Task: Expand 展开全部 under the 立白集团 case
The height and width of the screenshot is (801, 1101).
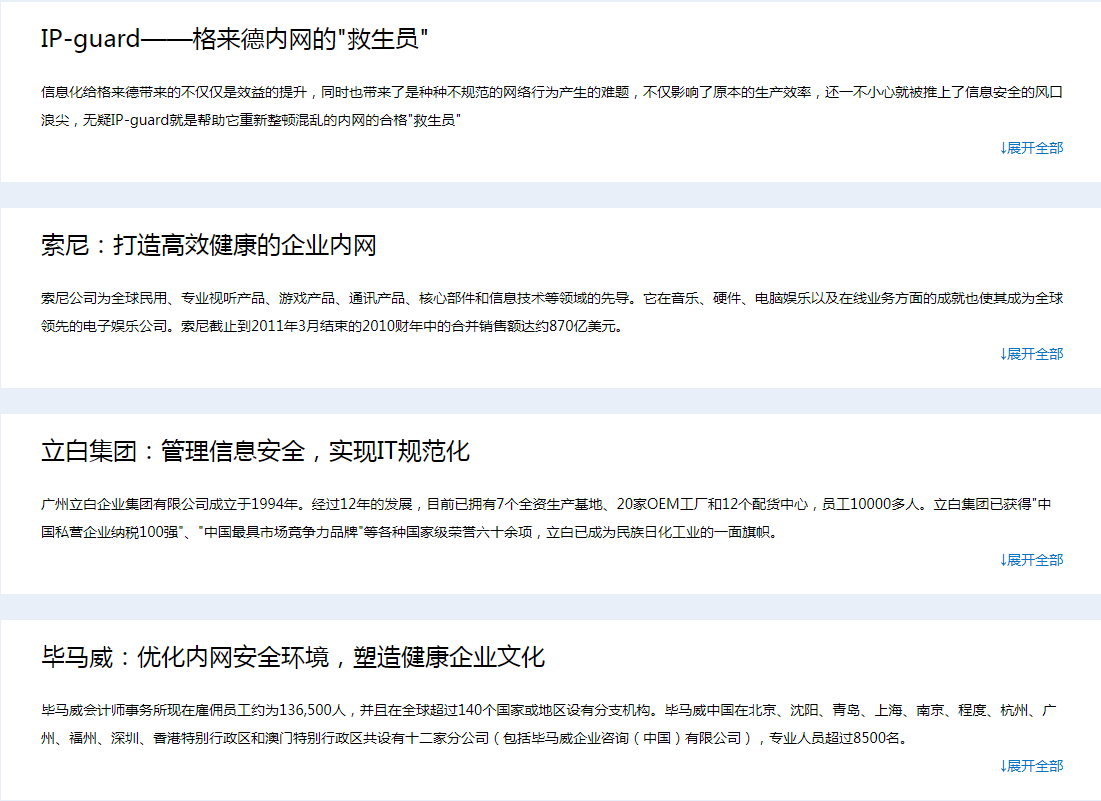Action: (1035, 560)
